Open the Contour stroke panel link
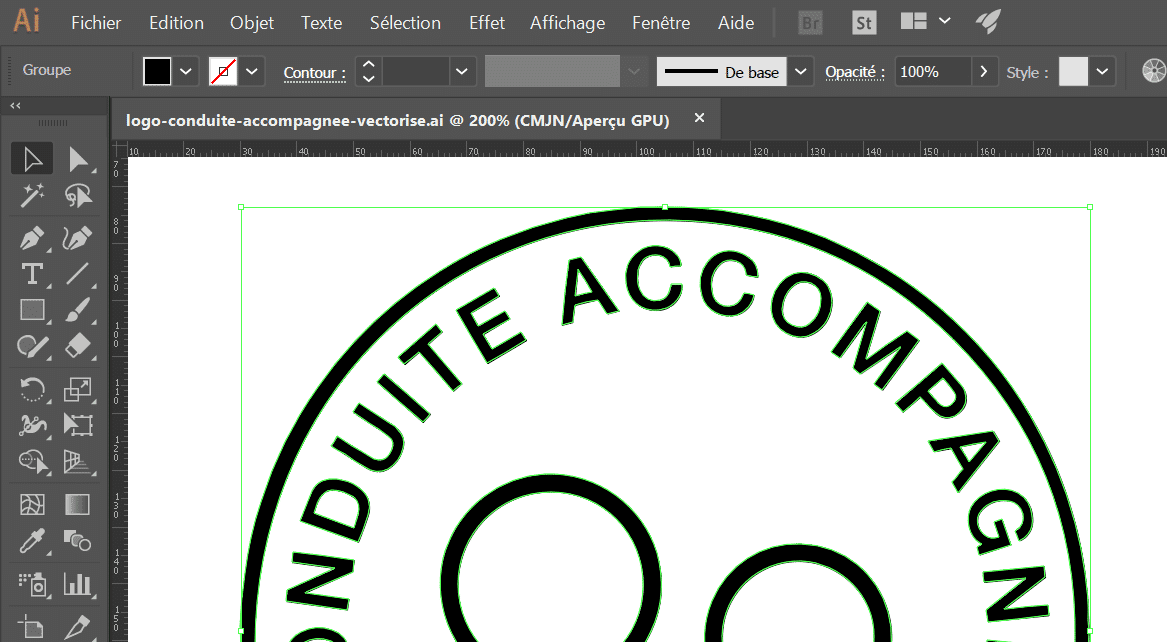 click(x=315, y=73)
